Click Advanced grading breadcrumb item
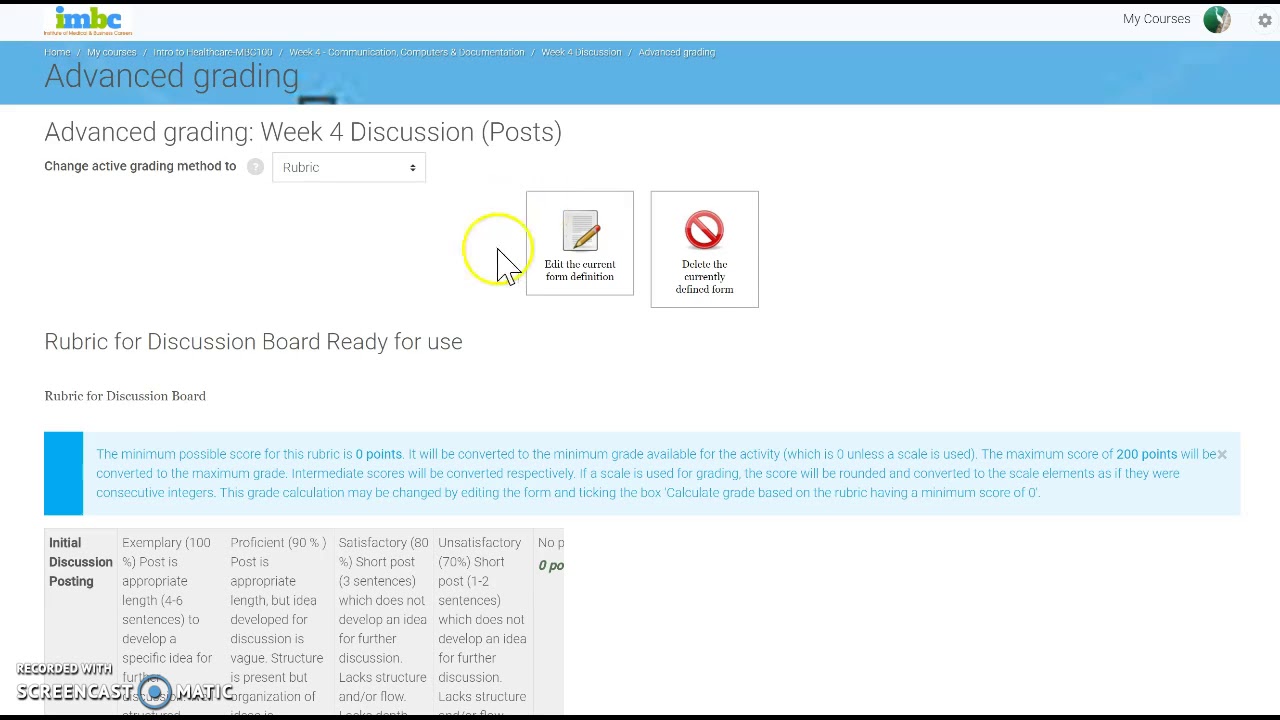Screen dimensions: 1280x720 coord(676,52)
